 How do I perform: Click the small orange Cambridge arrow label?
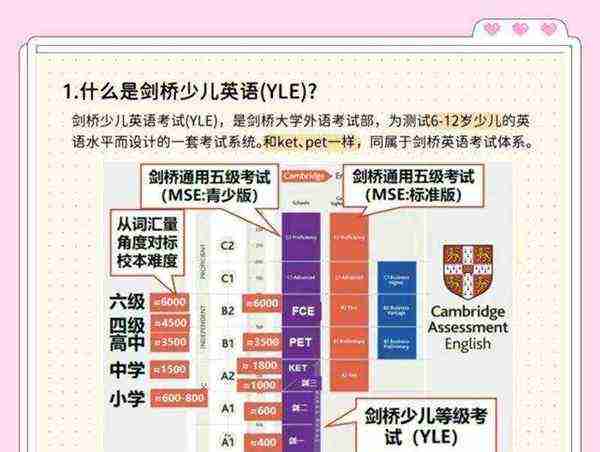tap(306, 176)
